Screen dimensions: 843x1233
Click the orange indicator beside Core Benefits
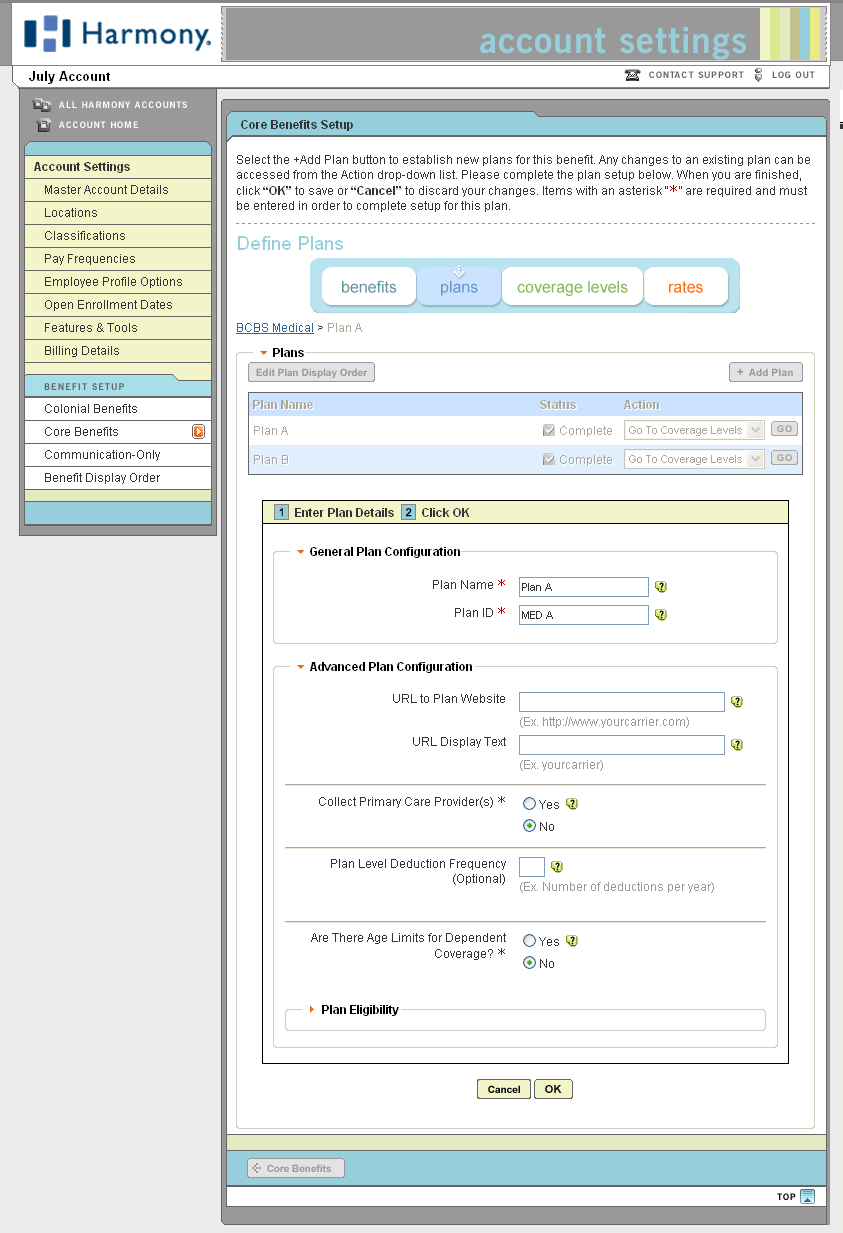coord(198,431)
